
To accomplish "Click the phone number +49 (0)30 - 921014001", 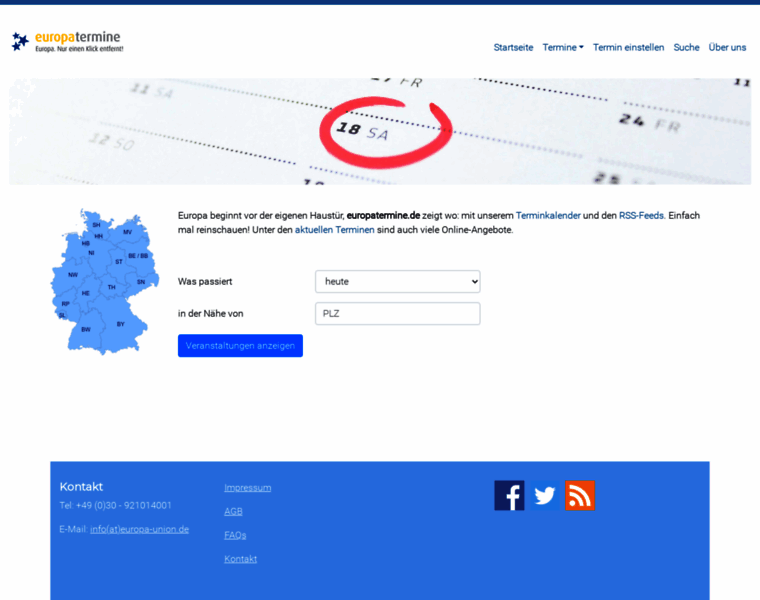I will pyautogui.click(x=124, y=505).
